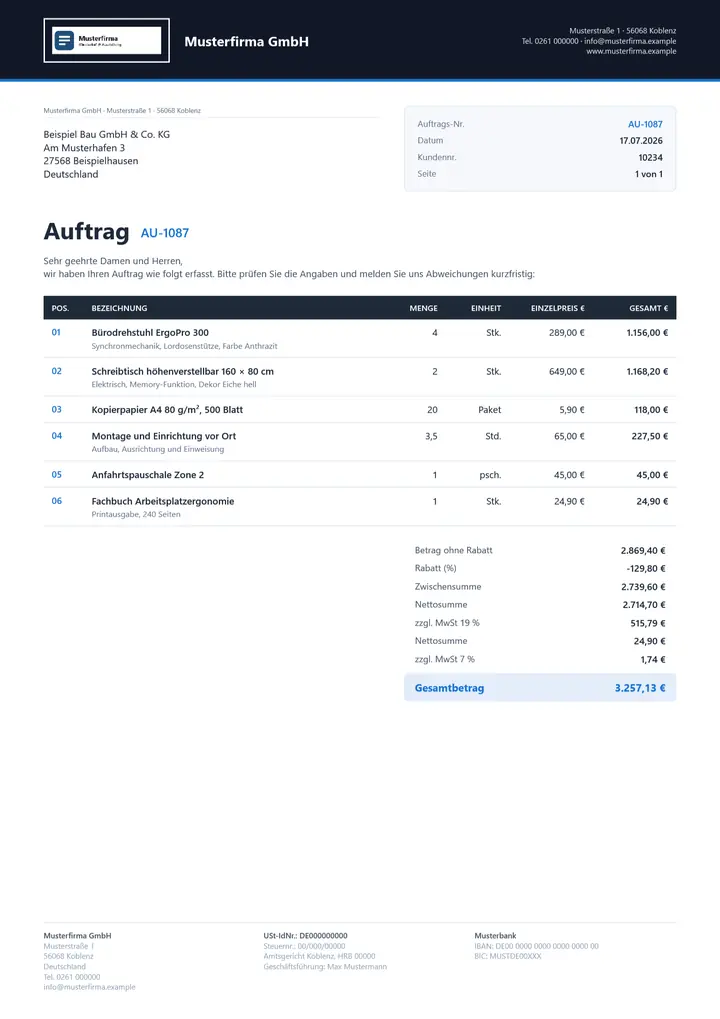Click the 'zzgl. MwSt 7 %' label

pyautogui.click(x=444, y=660)
